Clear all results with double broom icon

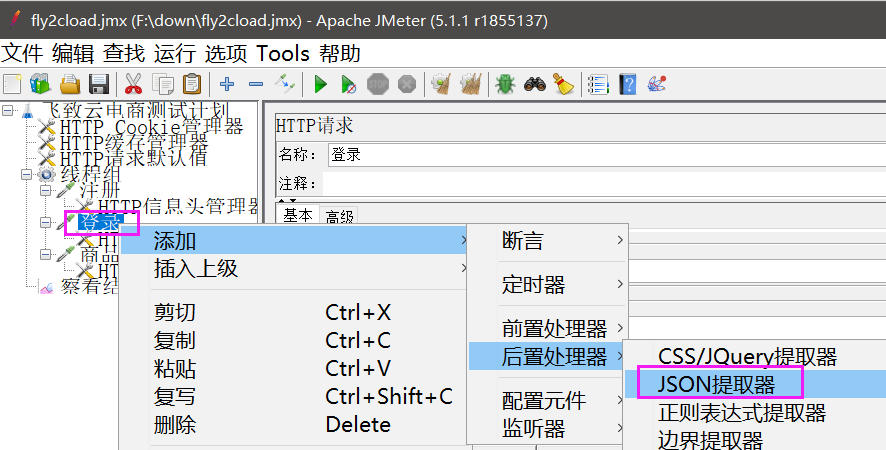click(x=470, y=84)
